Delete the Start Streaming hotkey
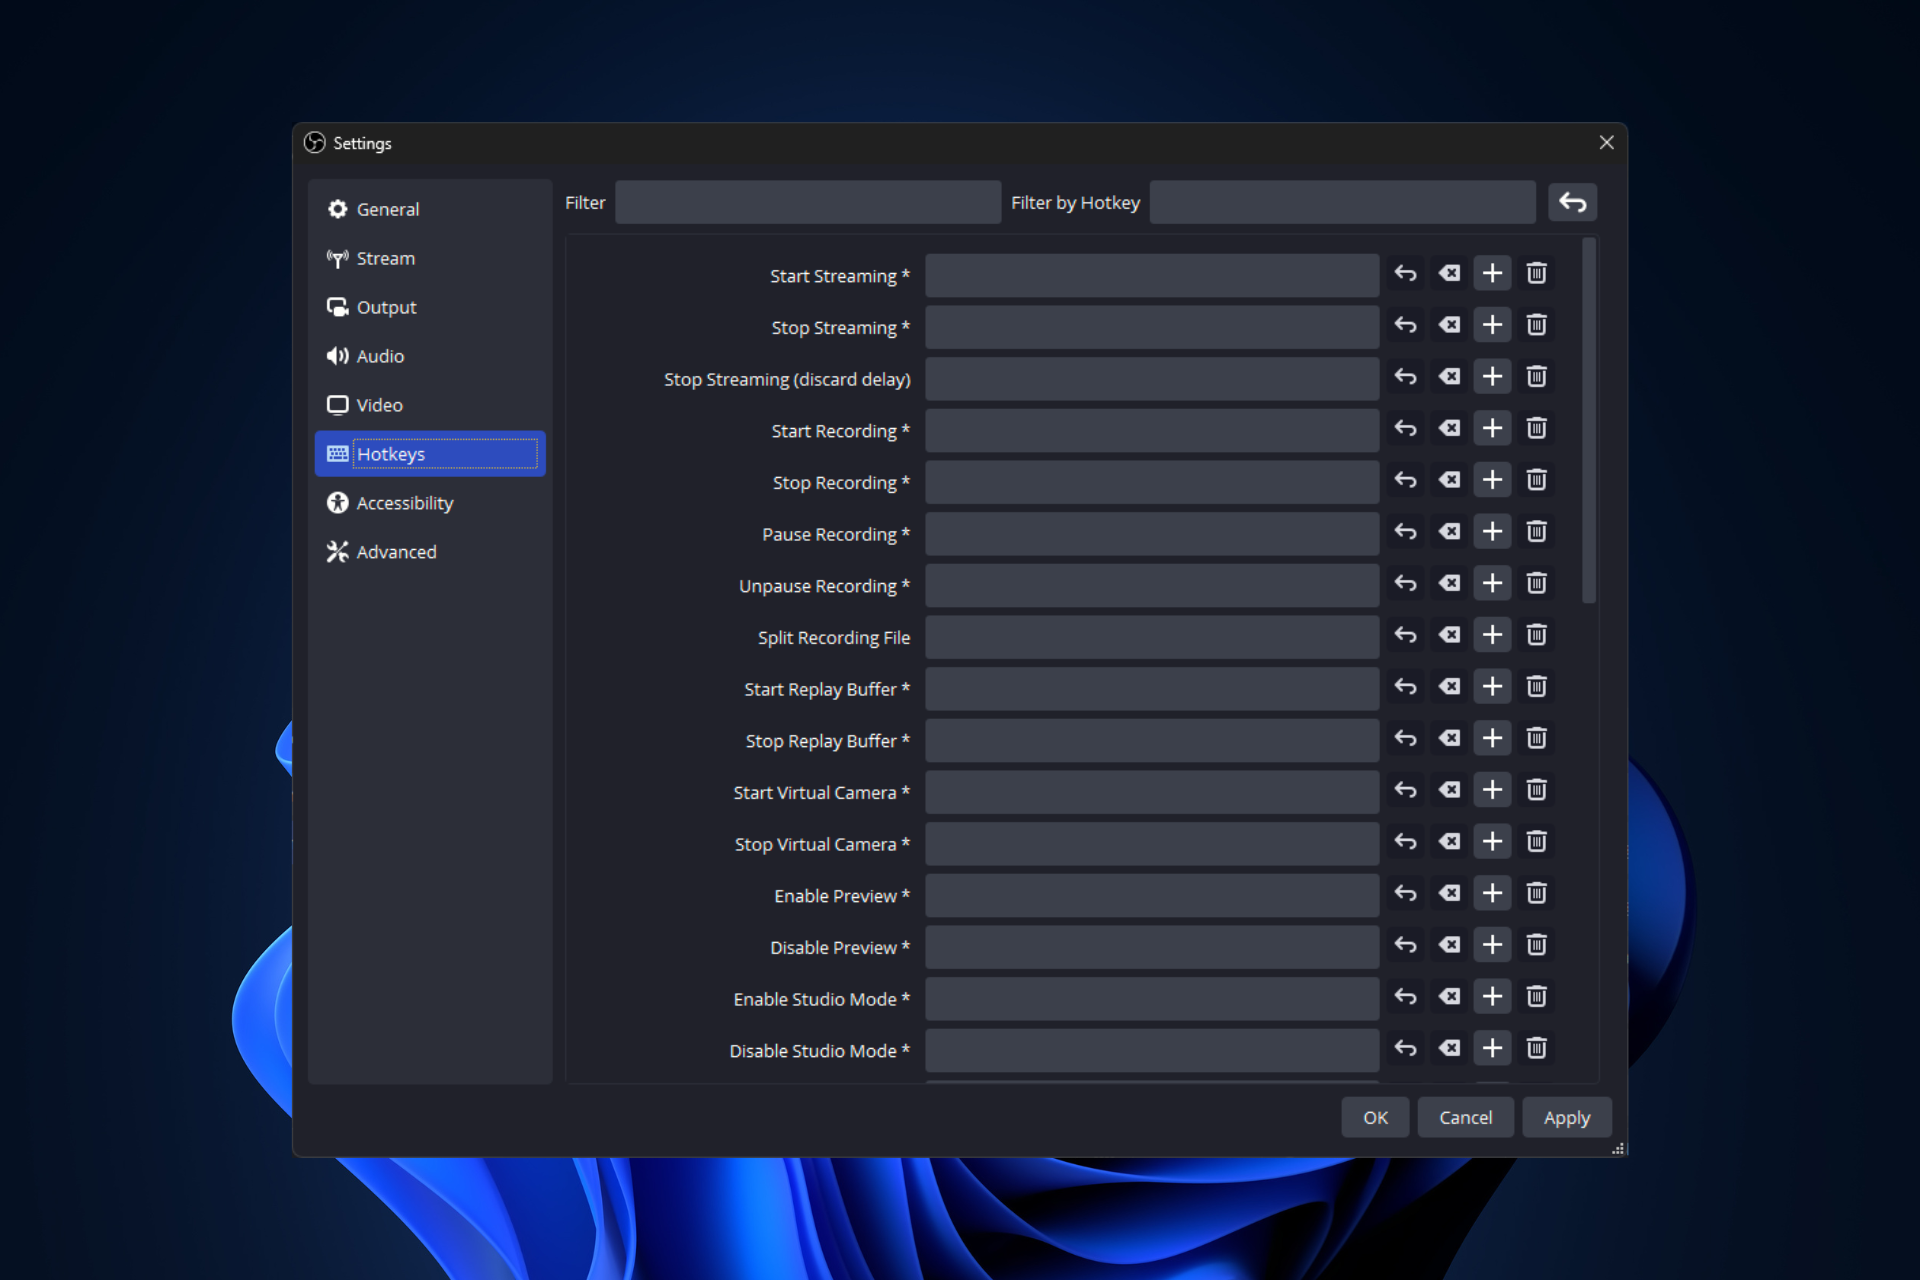 1536,273
